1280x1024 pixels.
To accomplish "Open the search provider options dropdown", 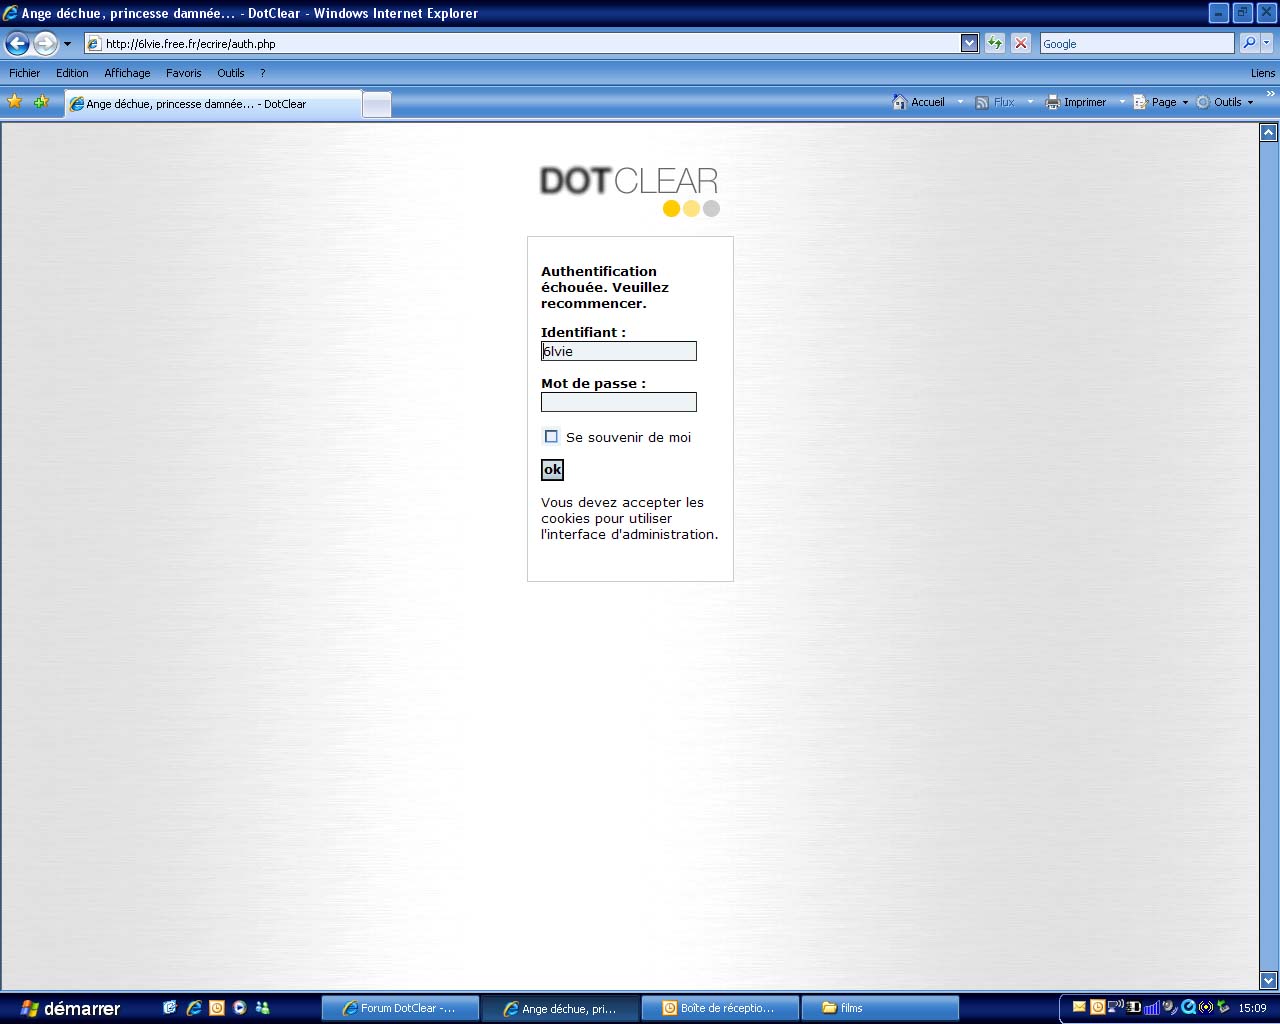I will pyautogui.click(x=1267, y=43).
